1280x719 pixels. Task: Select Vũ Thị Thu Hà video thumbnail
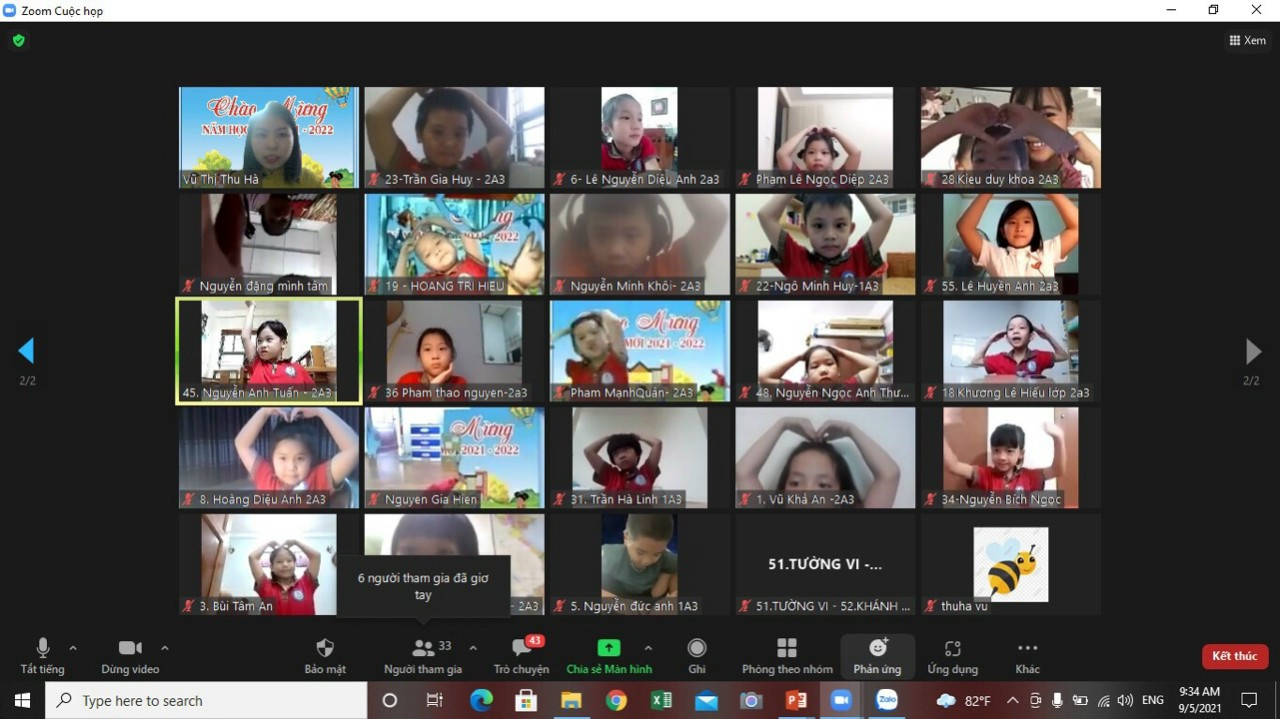tap(268, 137)
